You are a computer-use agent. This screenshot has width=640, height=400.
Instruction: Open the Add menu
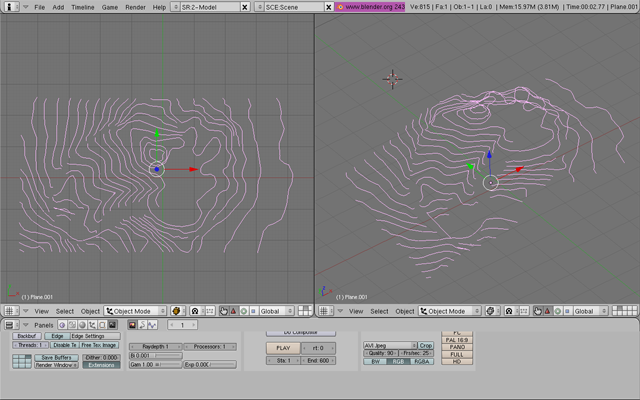(58, 7)
